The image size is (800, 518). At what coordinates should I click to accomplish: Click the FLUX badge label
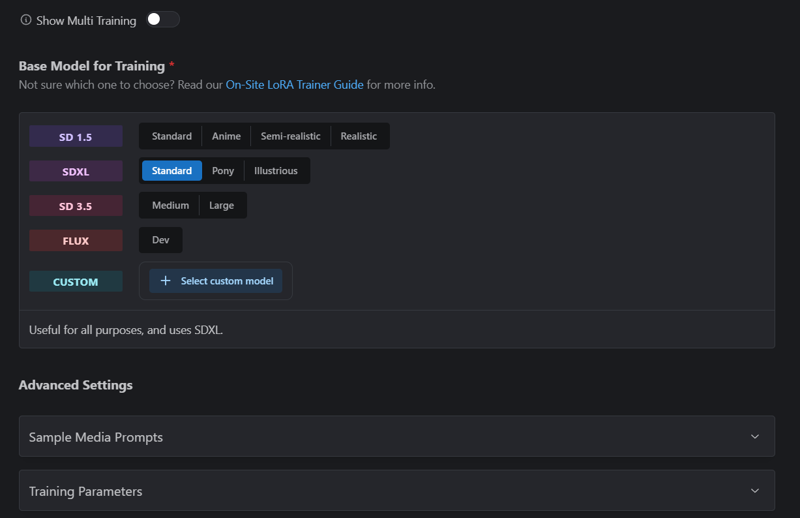coord(76,241)
